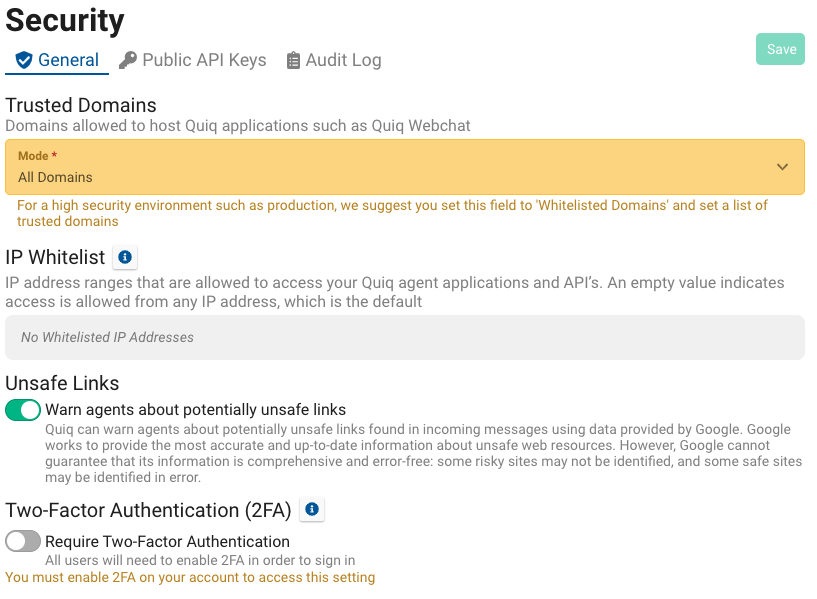
Task: Click the Whitelisted Domains suggestion text
Action: [x=392, y=213]
